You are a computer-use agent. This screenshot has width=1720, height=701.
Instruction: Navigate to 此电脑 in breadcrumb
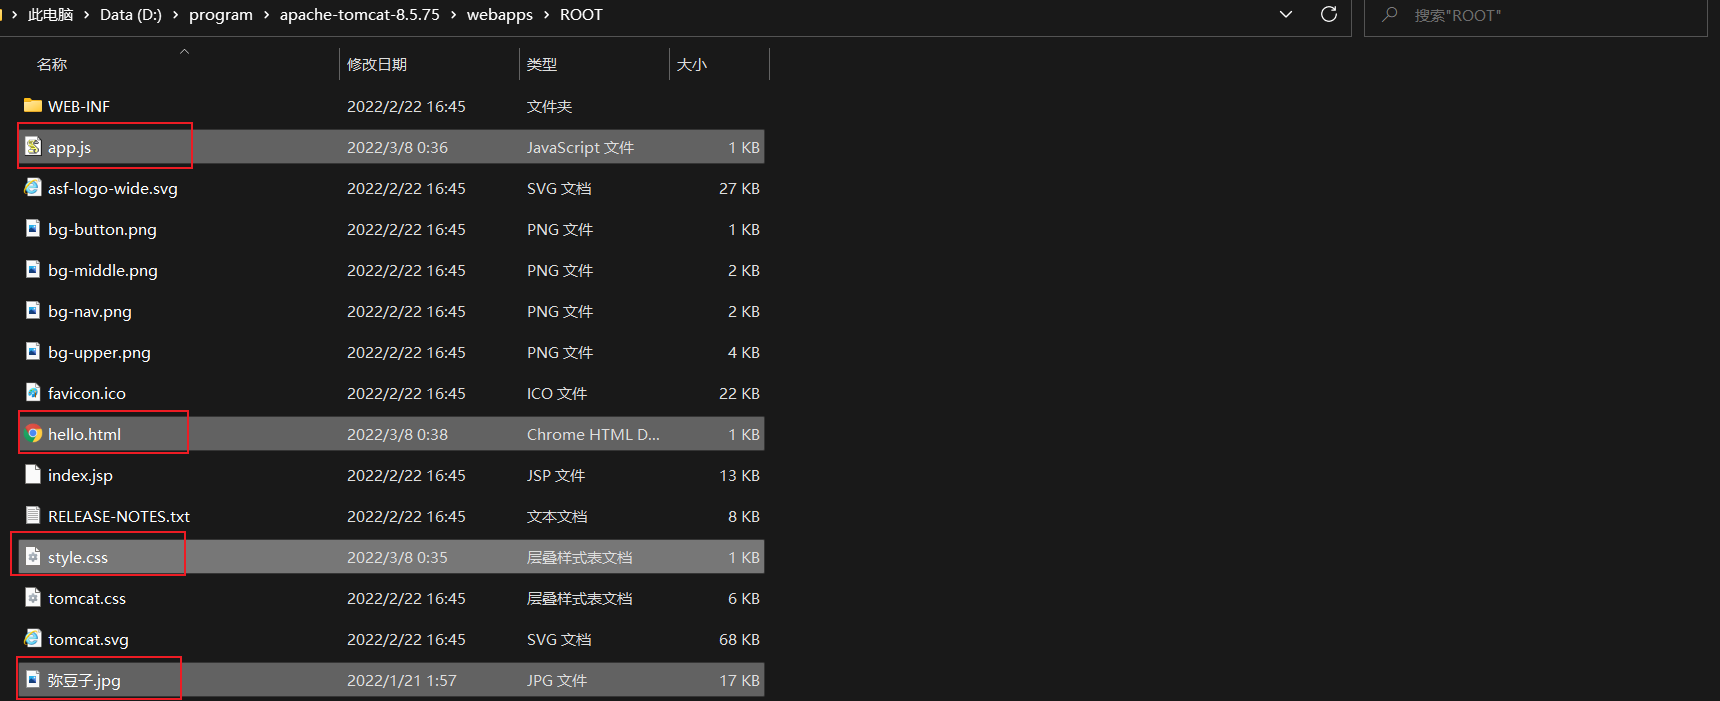50,15
